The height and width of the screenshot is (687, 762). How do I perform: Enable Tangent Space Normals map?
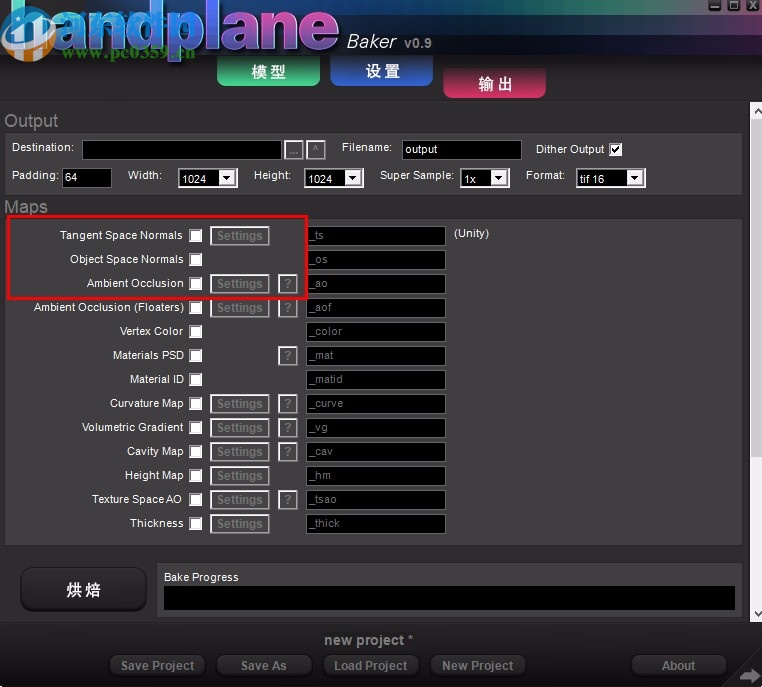coord(196,236)
